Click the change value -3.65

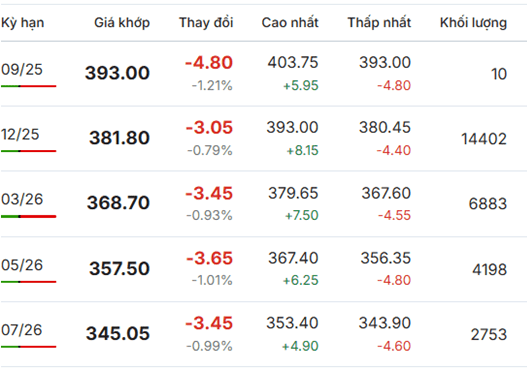[x=209, y=258]
